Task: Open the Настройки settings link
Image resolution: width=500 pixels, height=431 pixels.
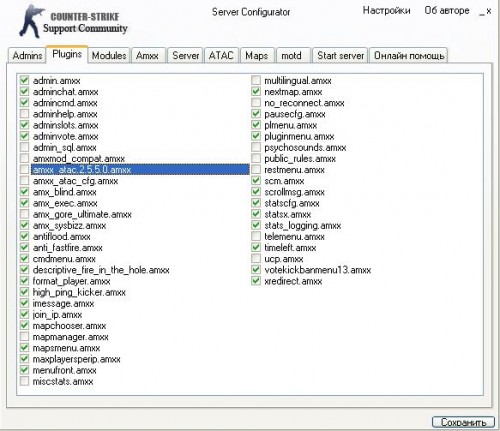Action: point(386,11)
